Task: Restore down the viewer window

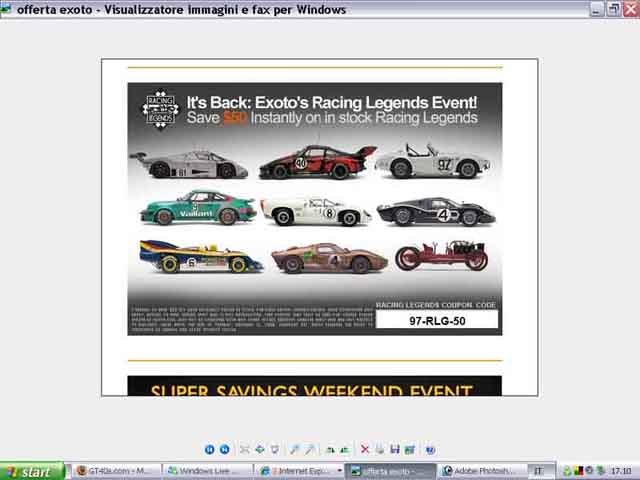Action: click(x=613, y=9)
